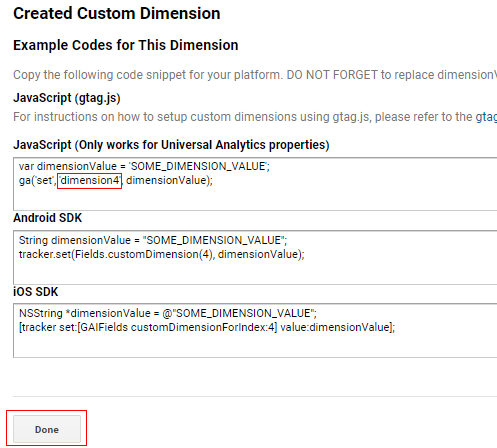The height and width of the screenshot is (448, 497).
Task: Click the JavaScript (gtag.js) subheading
Action: 67,98
